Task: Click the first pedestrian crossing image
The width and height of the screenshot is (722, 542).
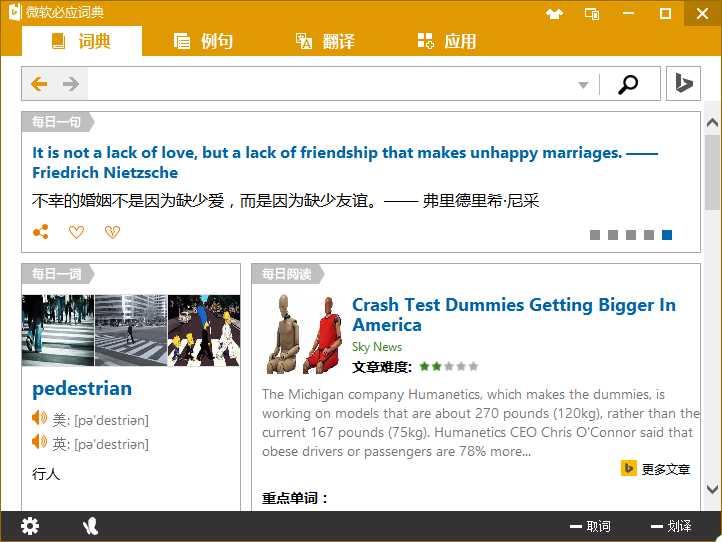Action: [x=58, y=330]
